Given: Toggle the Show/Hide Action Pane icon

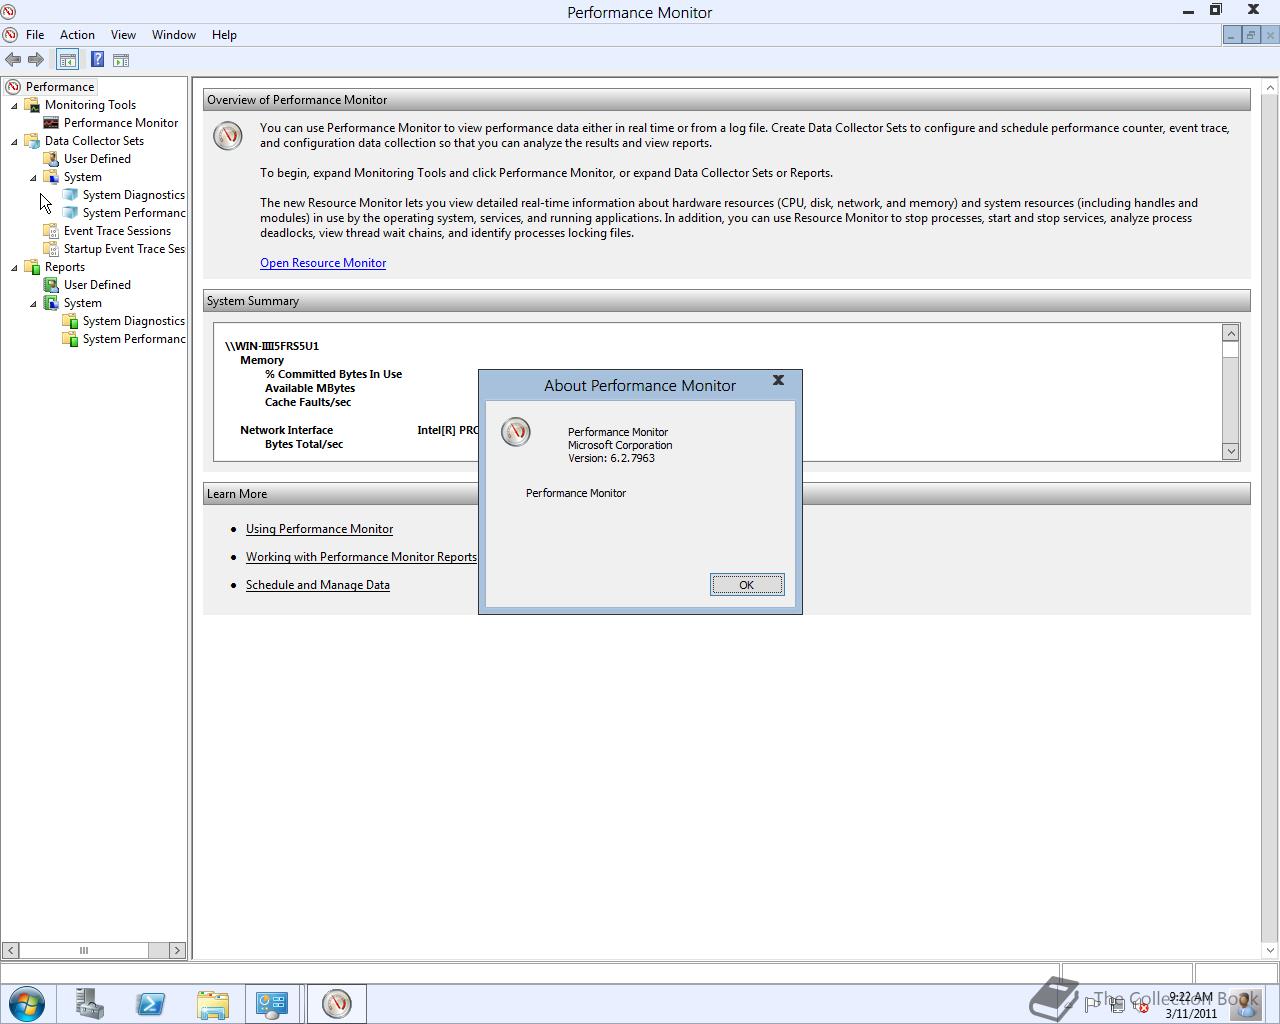Looking at the screenshot, I should [x=121, y=60].
